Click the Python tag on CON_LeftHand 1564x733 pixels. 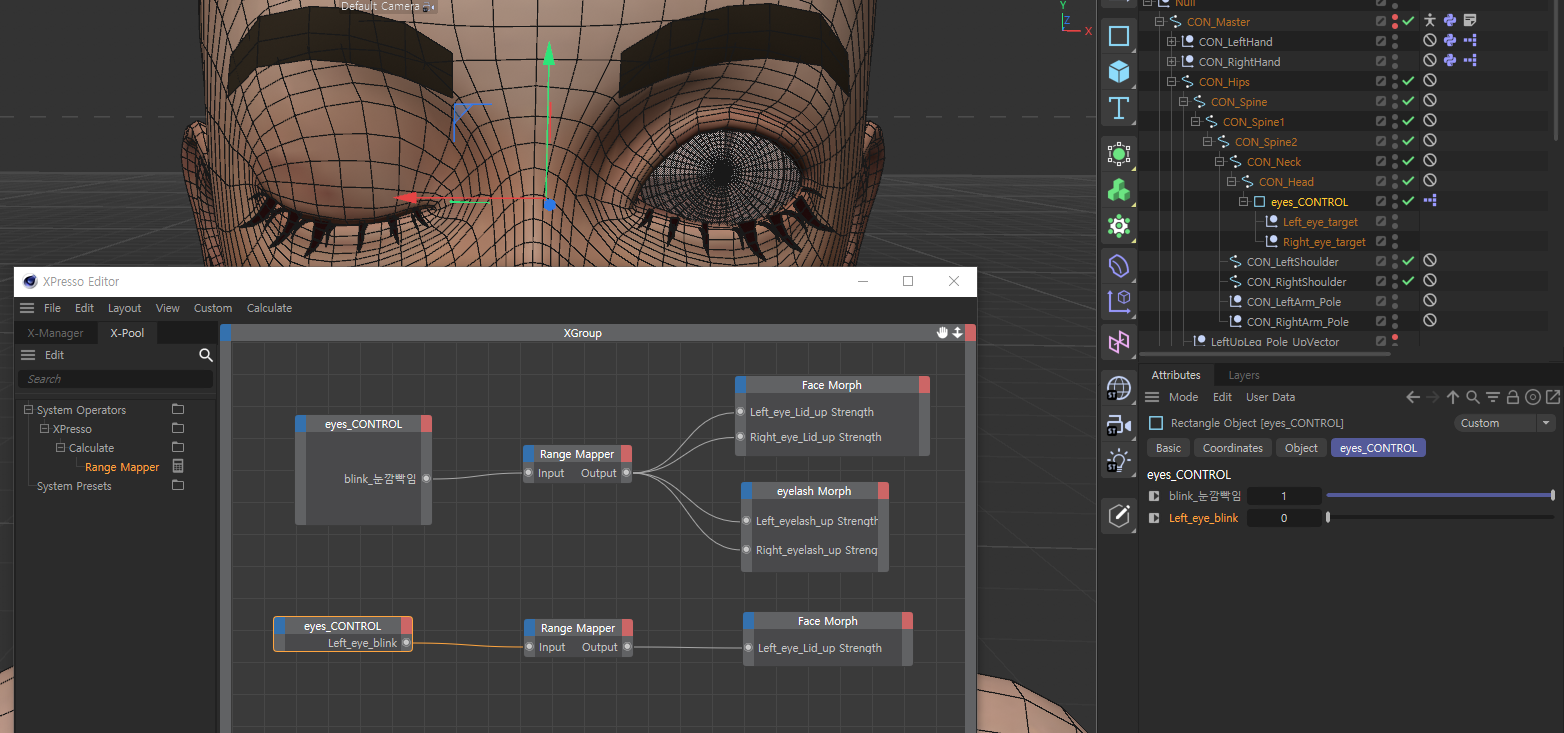[1449, 41]
